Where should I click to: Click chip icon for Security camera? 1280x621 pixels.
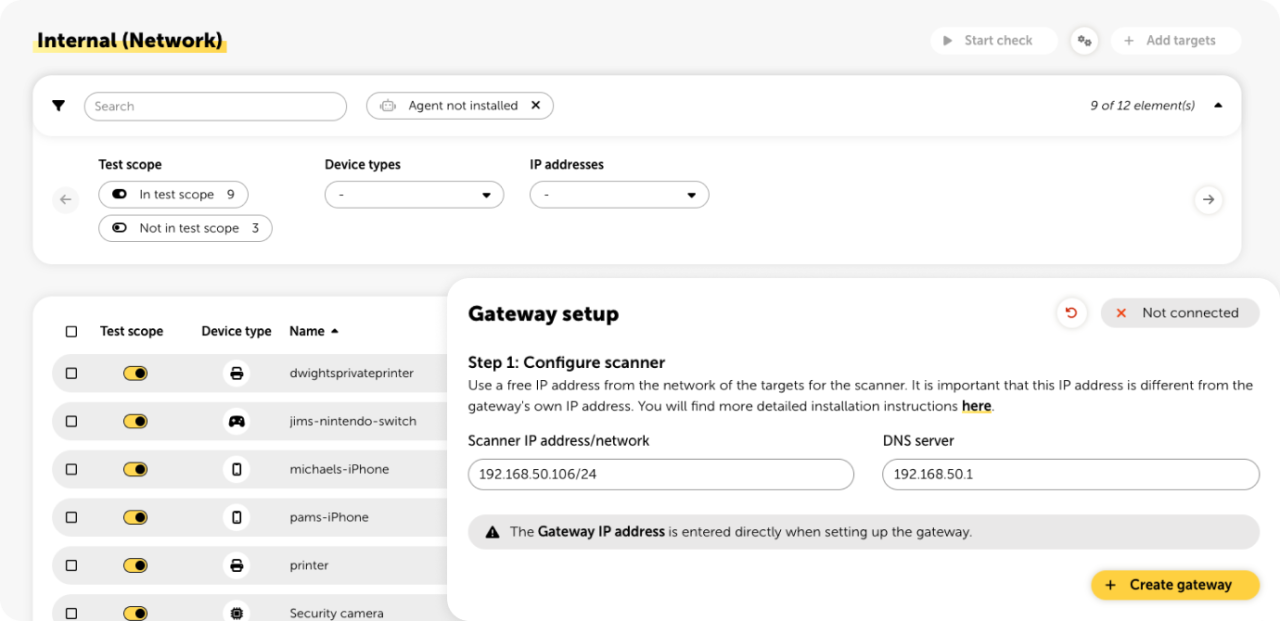point(236,613)
